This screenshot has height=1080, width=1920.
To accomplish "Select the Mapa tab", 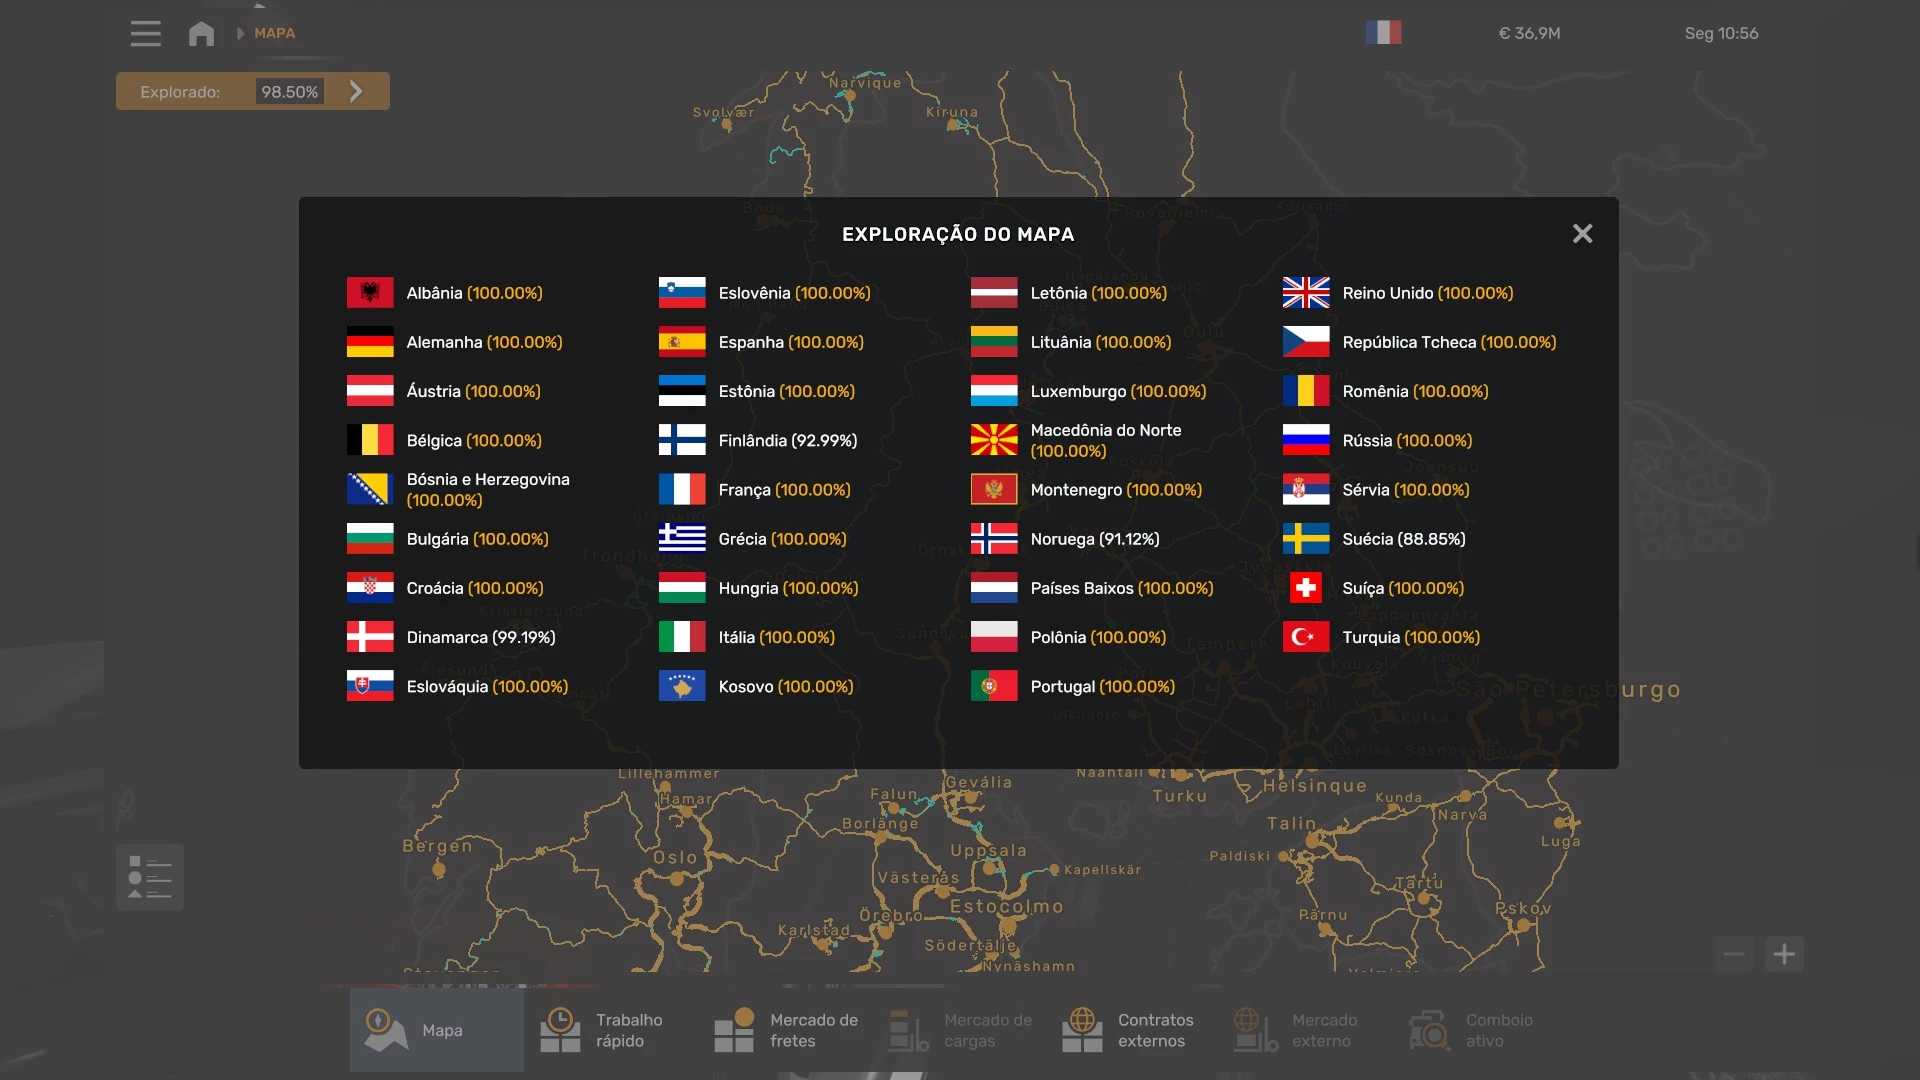I will point(436,1030).
